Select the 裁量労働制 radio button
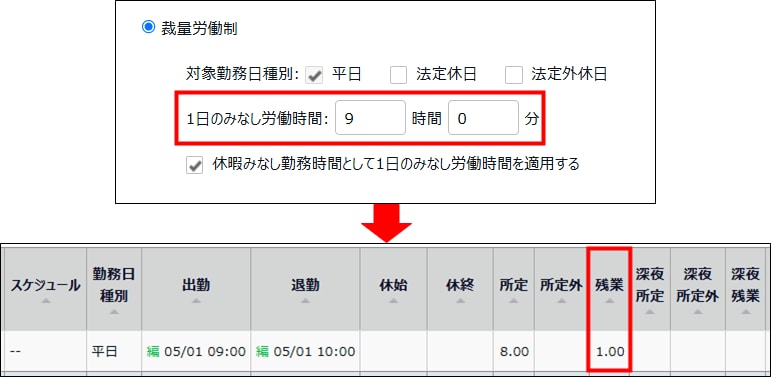Screen dimensions: 771x377 [148, 28]
